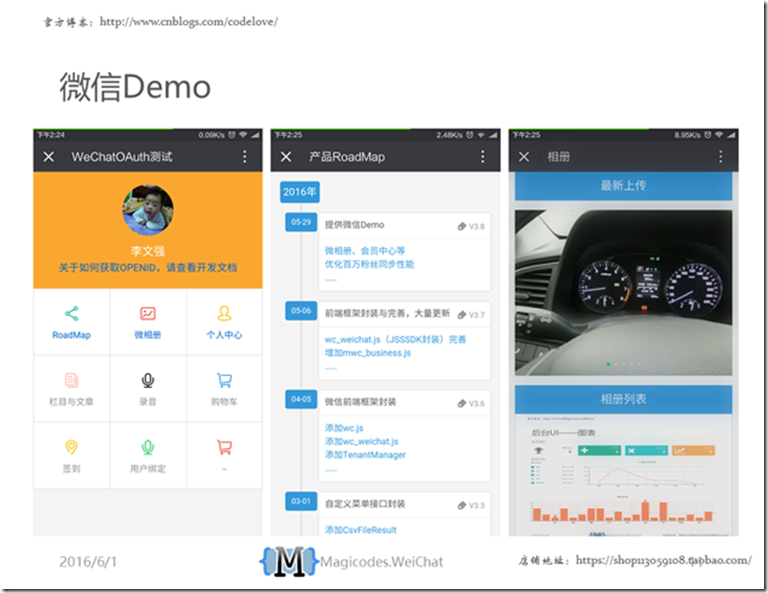Image resolution: width=768 pixels, height=593 pixels.
Task: Tap the V3.3 tag icon
Action: point(461,505)
